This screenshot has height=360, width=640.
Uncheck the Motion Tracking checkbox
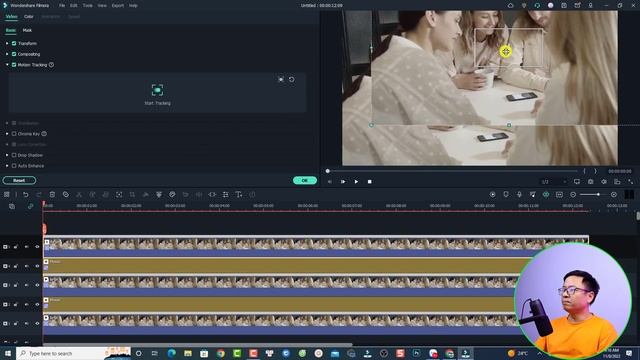14,64
